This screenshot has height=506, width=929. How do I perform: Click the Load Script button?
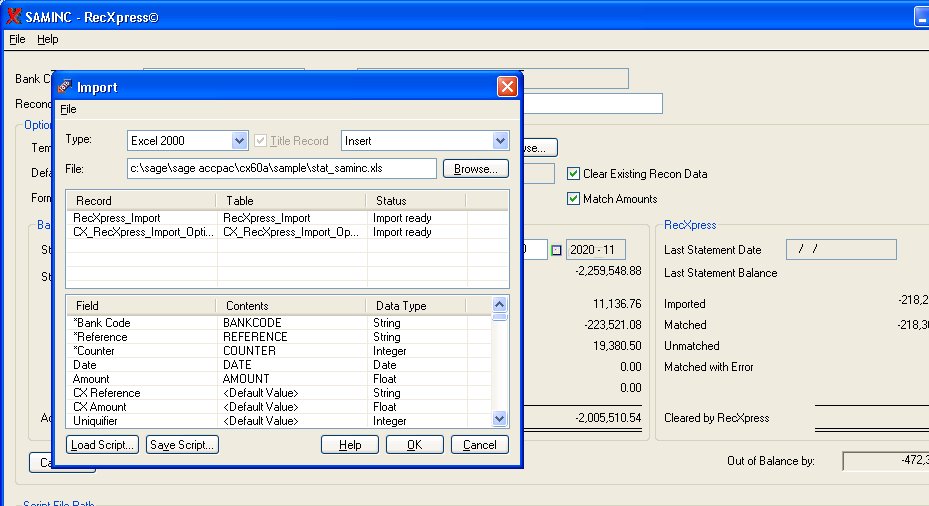(104, 445)
